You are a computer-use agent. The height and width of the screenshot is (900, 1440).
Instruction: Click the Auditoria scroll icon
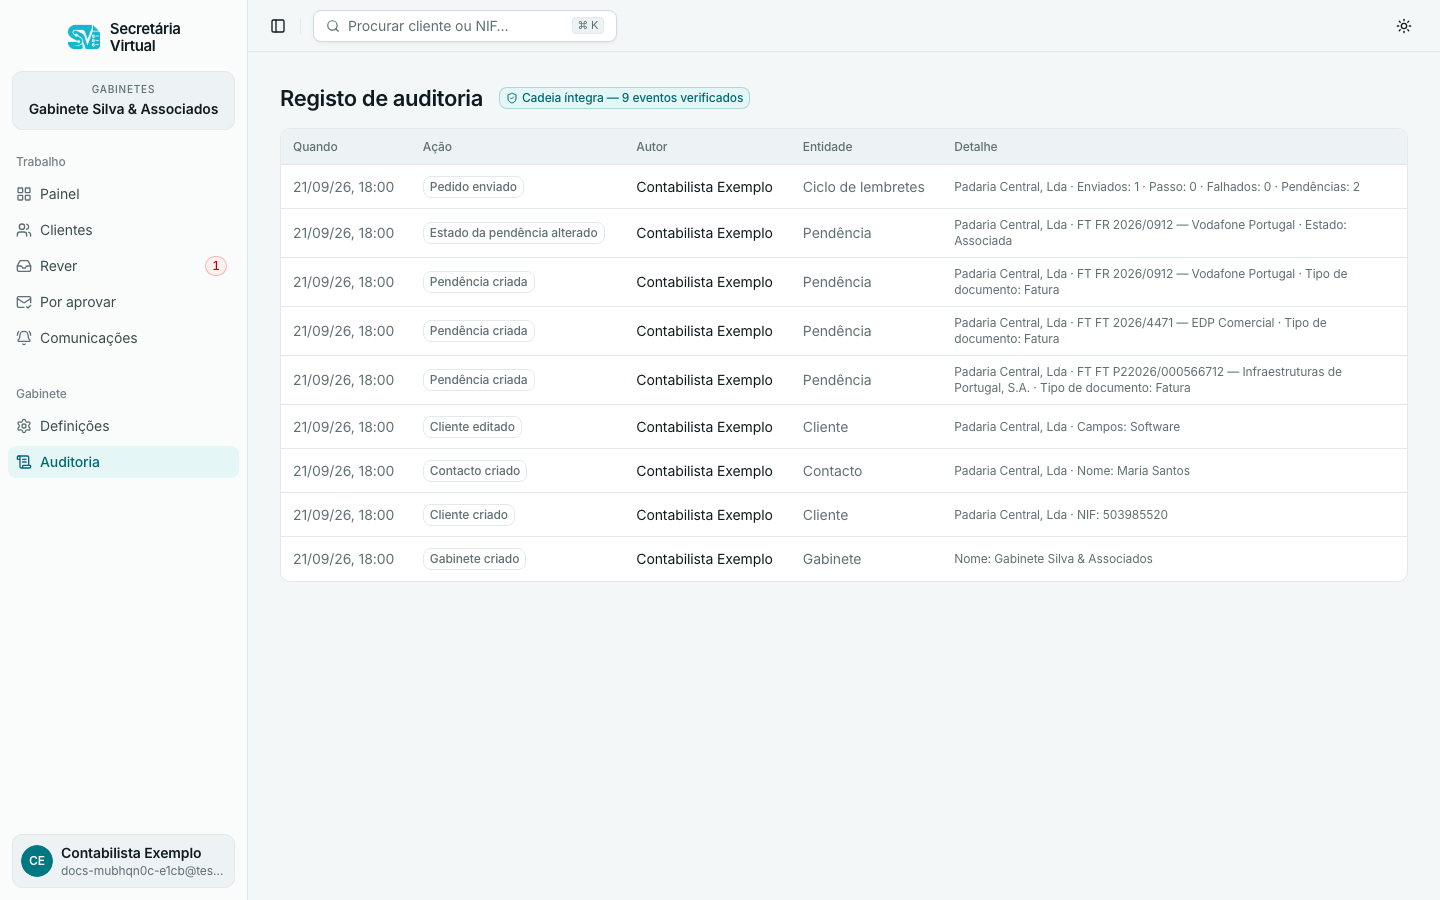(x=24, y=462)
